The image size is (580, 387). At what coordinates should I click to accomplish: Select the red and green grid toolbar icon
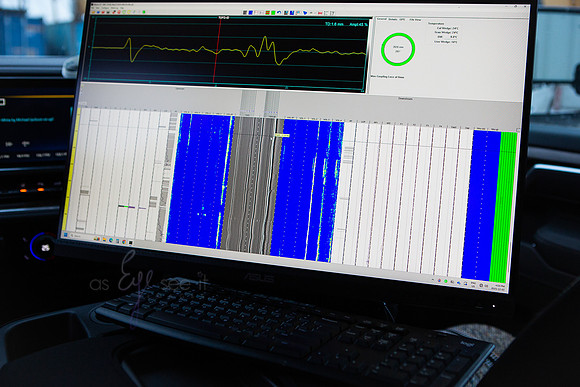point(267,13)
